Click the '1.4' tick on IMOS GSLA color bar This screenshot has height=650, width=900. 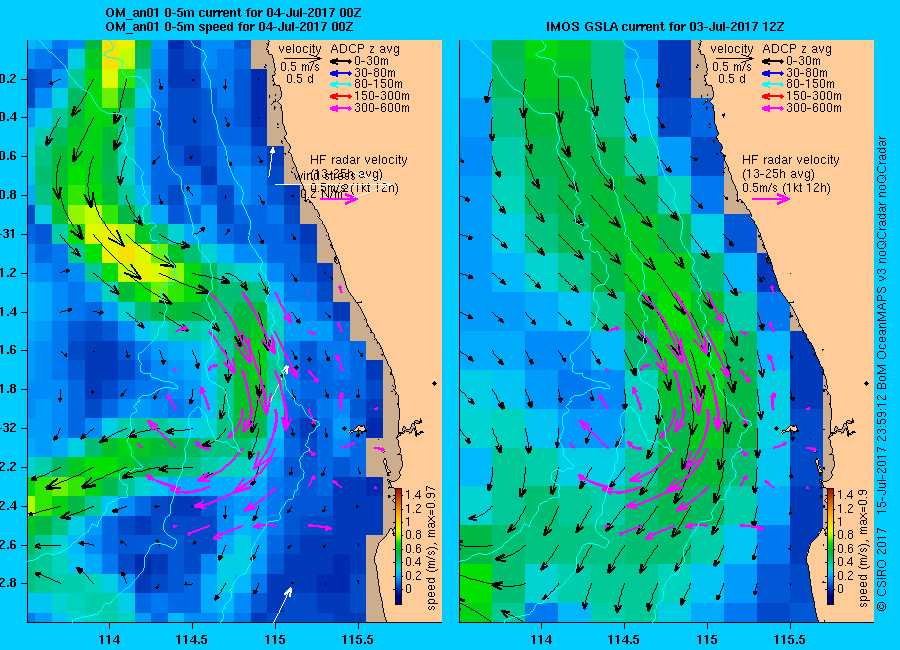point(845,494)
